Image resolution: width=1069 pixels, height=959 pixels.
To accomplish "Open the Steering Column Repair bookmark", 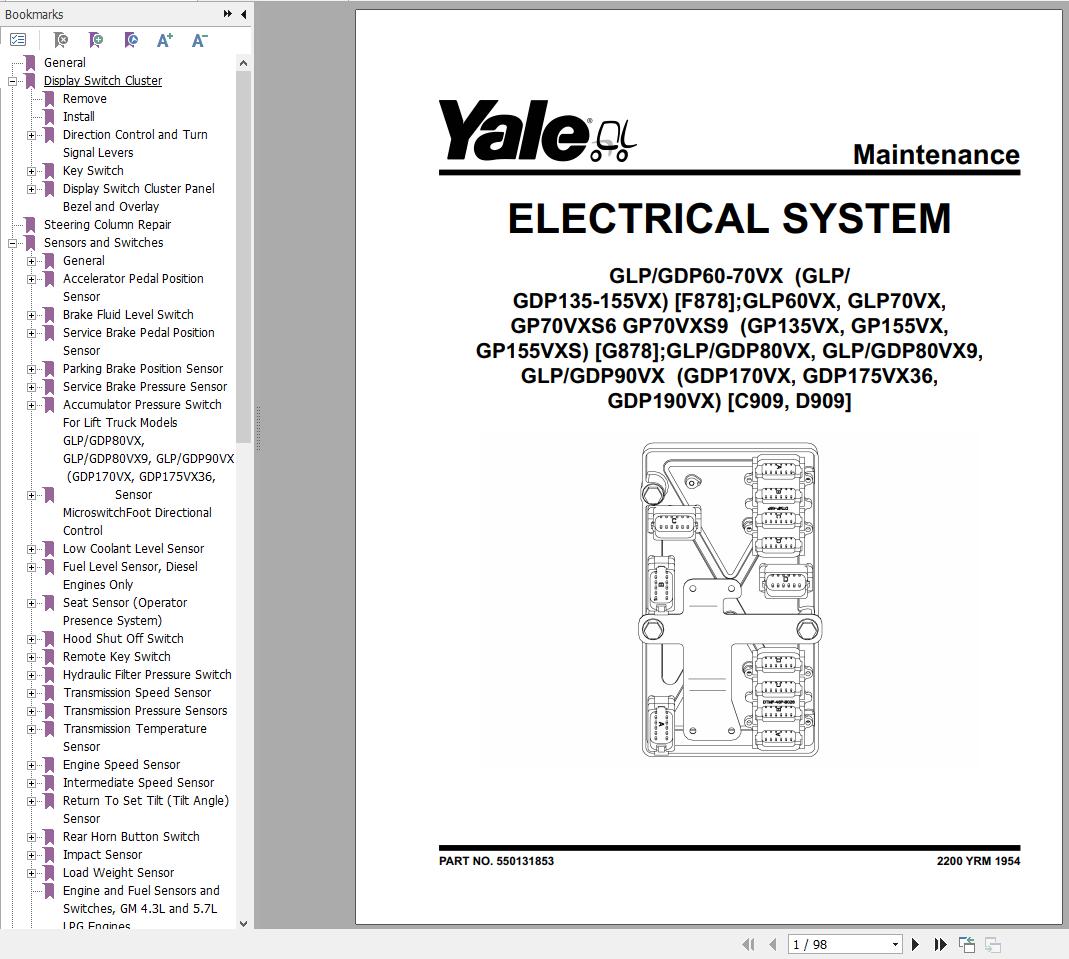I will (107, 225).
